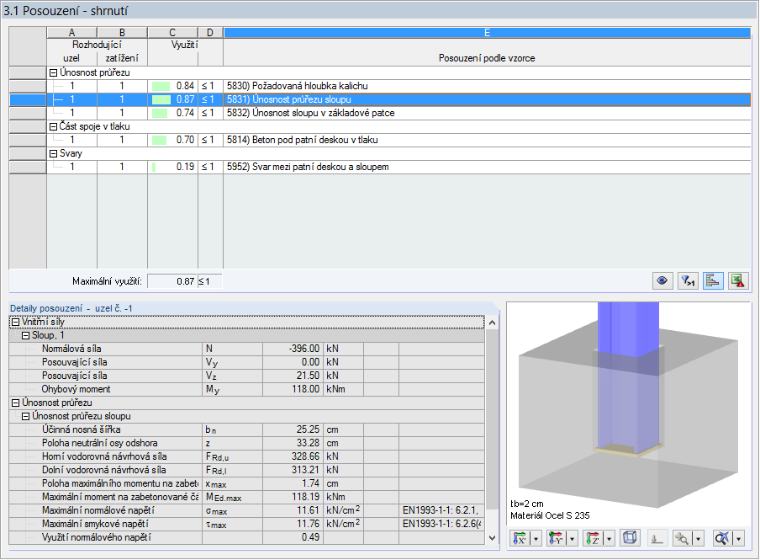The height and width of the screenshot is (560, 760).
Task: Click the 0.84 utilization green bar
Action: [161, 86]
